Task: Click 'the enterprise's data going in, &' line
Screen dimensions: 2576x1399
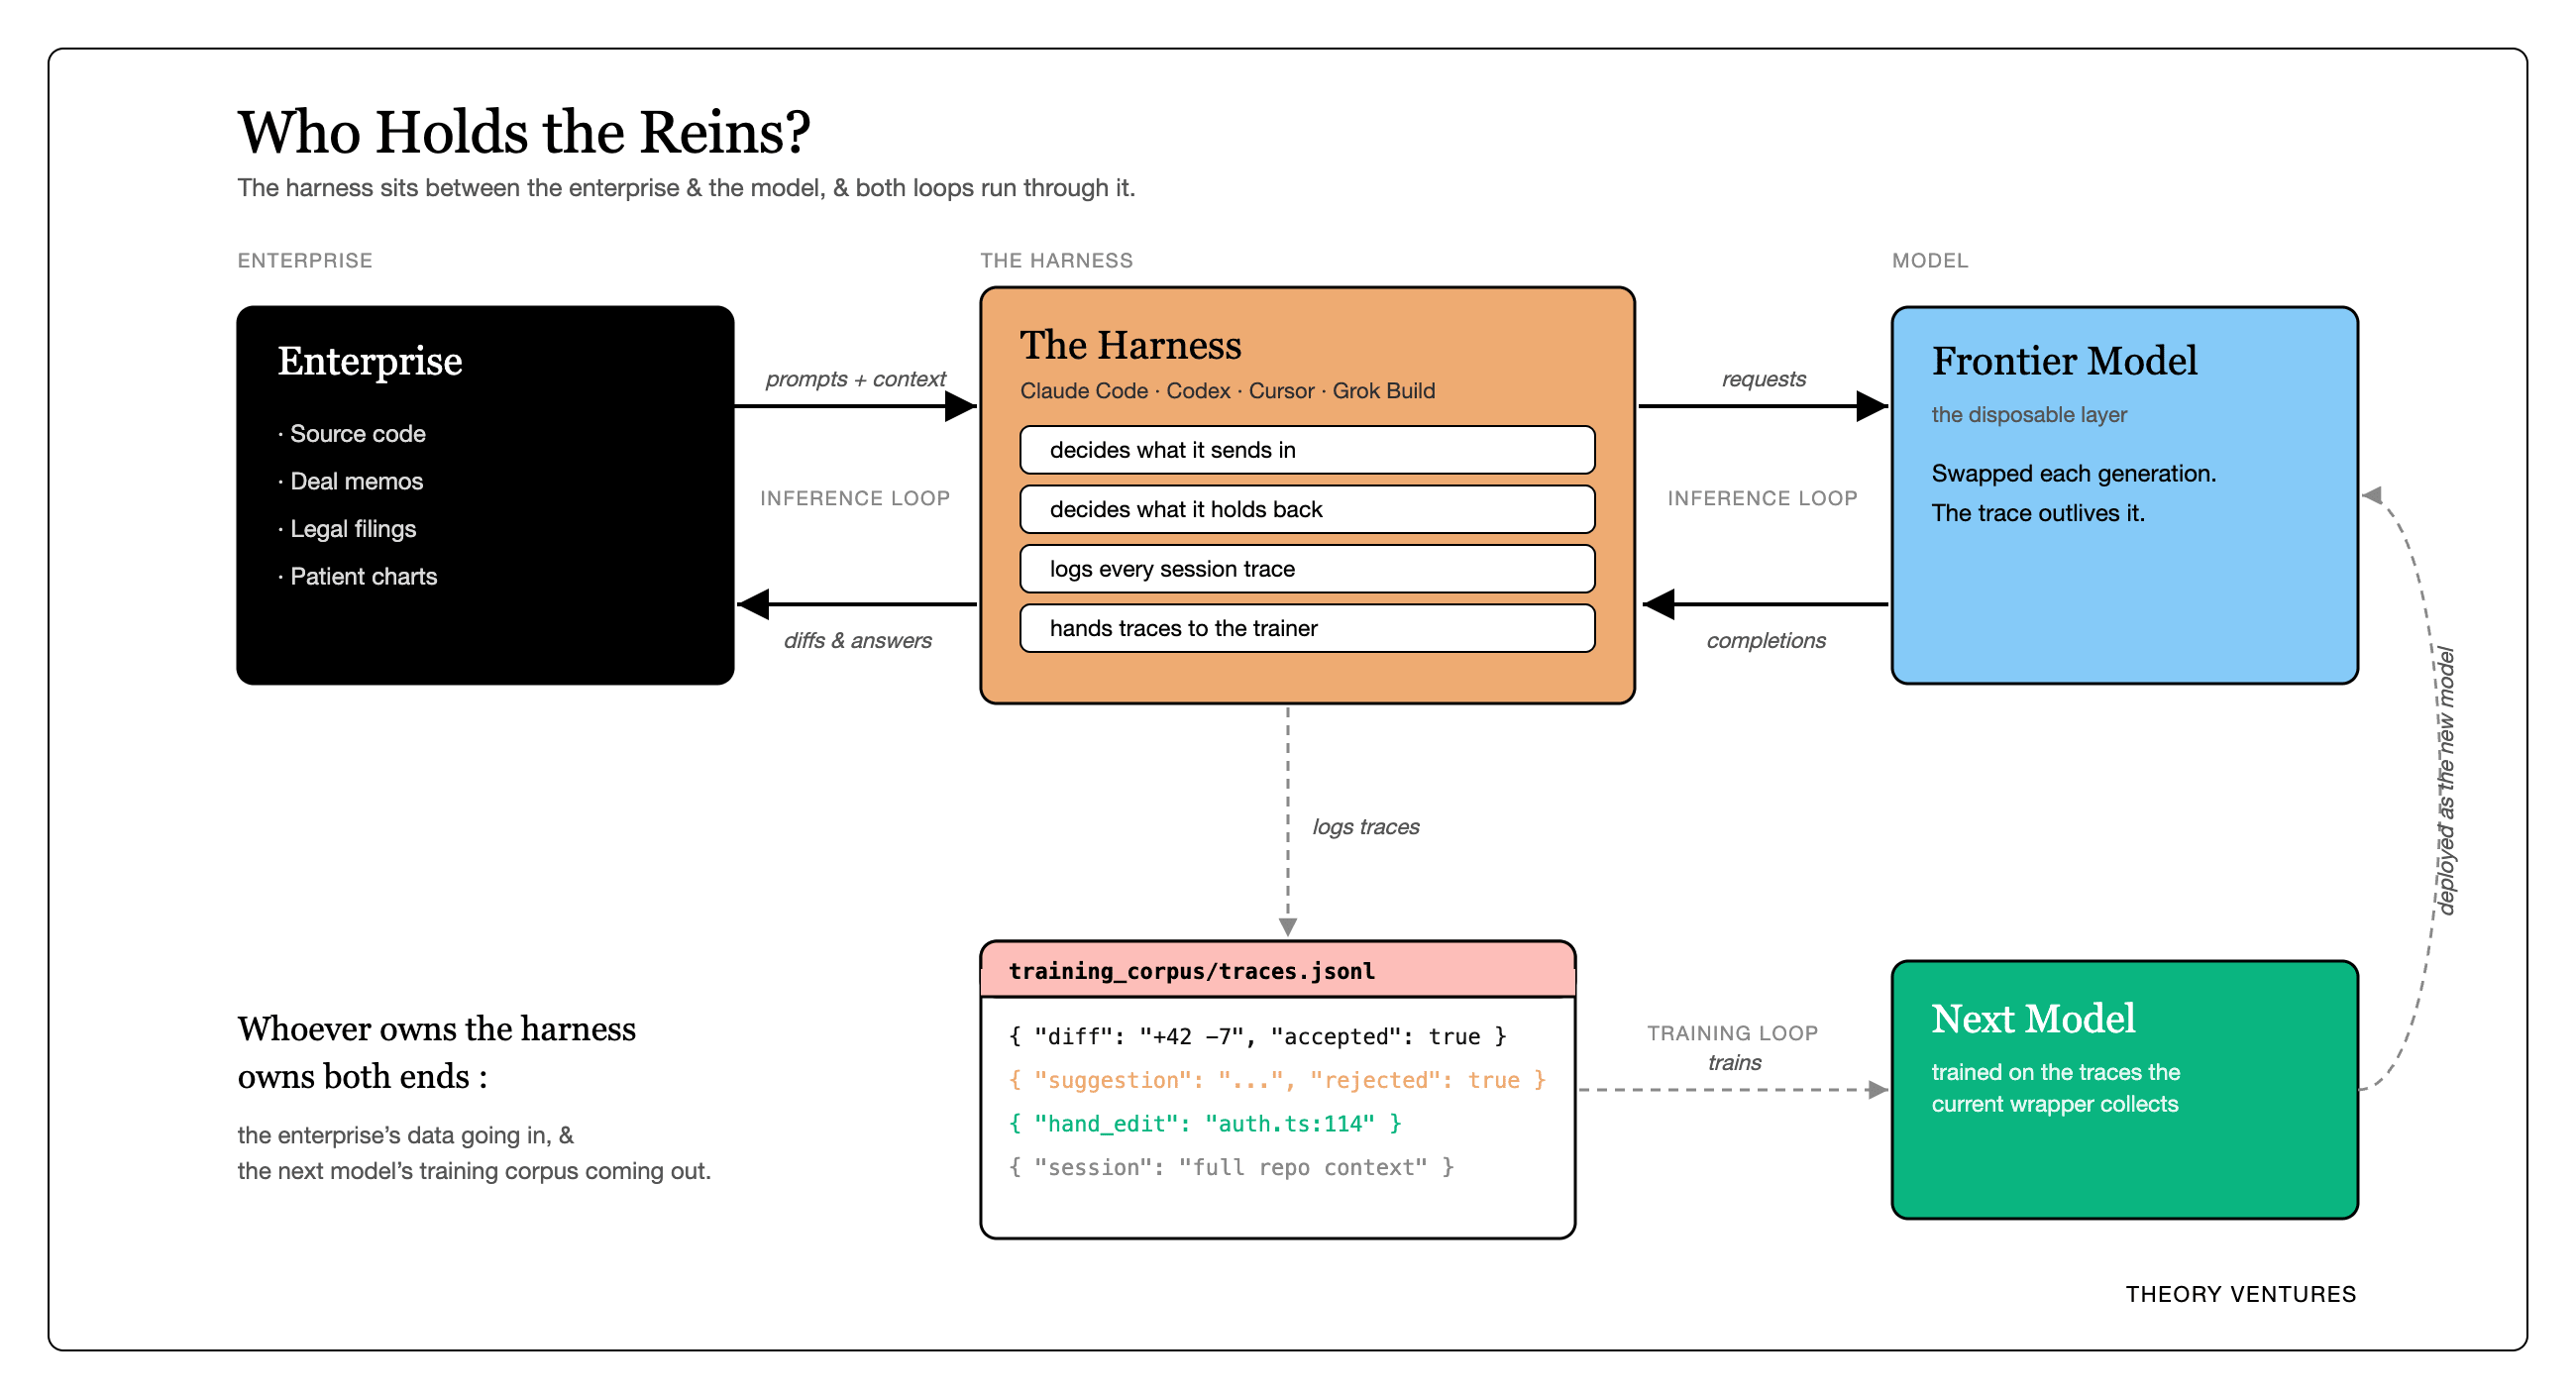Action: [x=405, y=1136]
